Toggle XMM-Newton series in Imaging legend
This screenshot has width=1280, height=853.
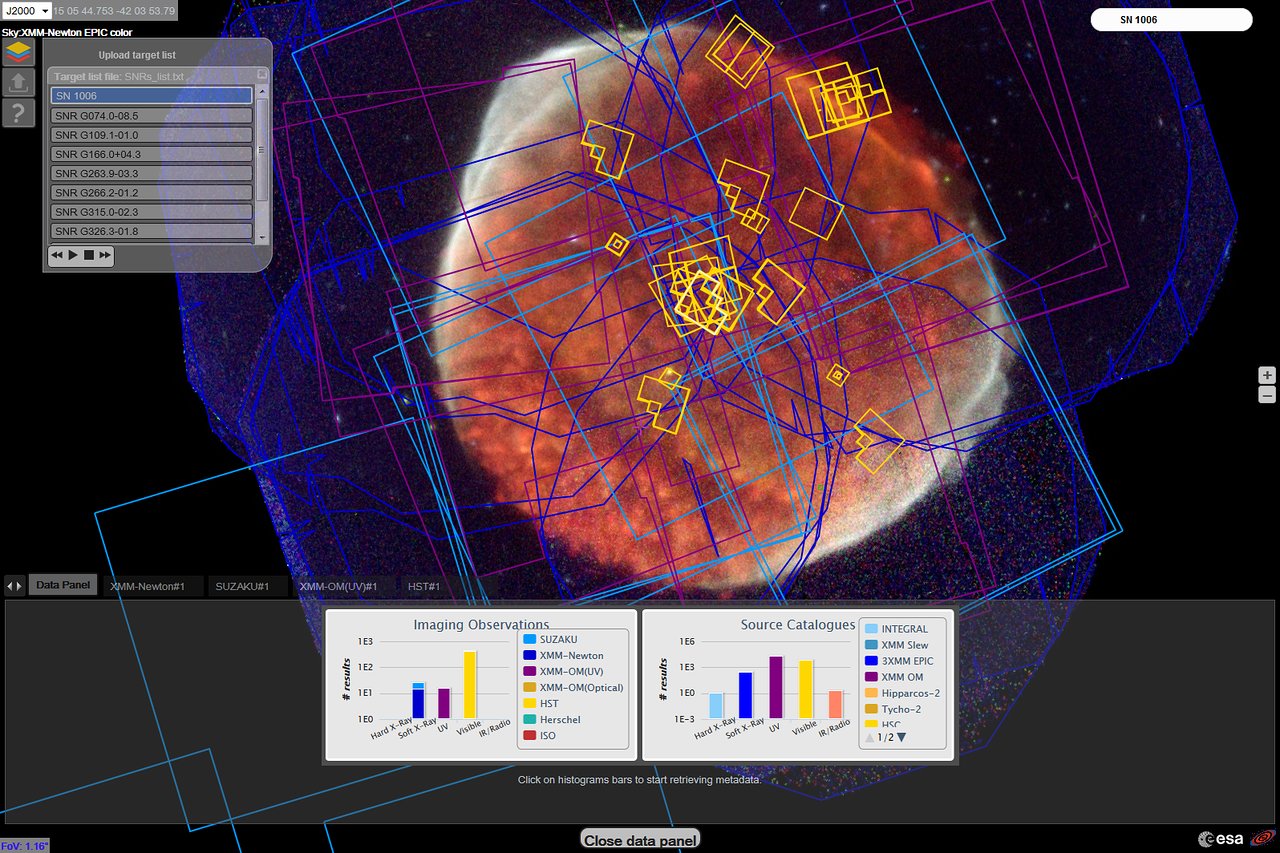pyautogui.click(x=571, y=655)
